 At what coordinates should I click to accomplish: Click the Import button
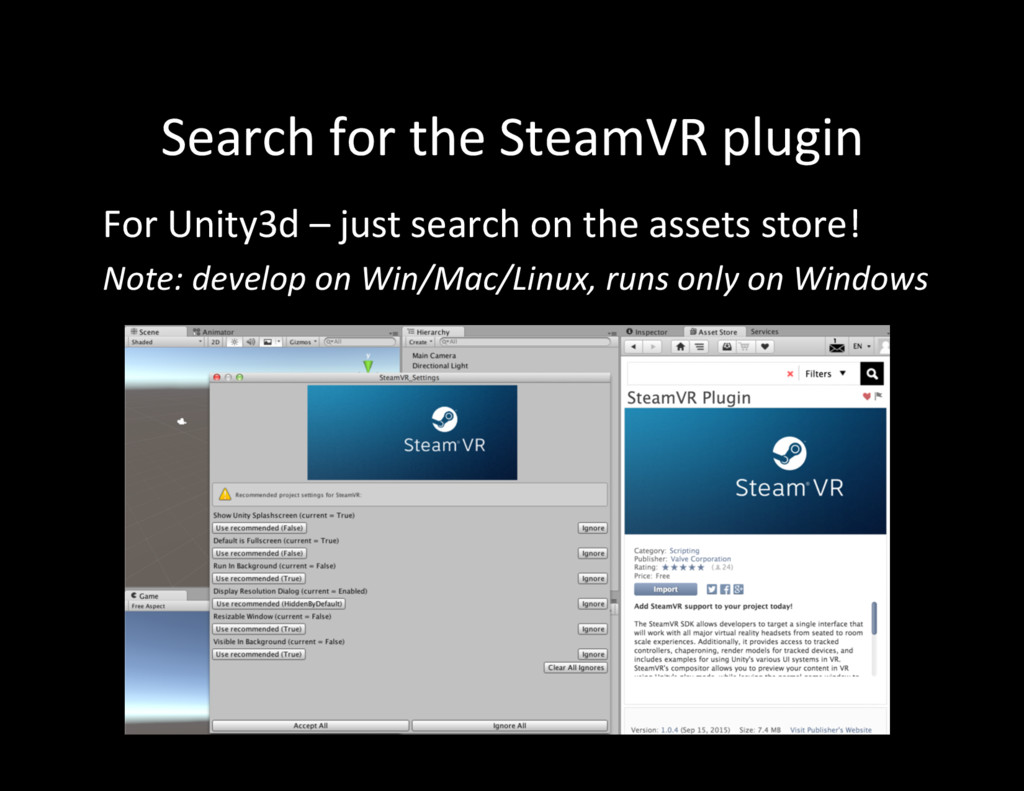pyautogui.click(x=665, y=589)
